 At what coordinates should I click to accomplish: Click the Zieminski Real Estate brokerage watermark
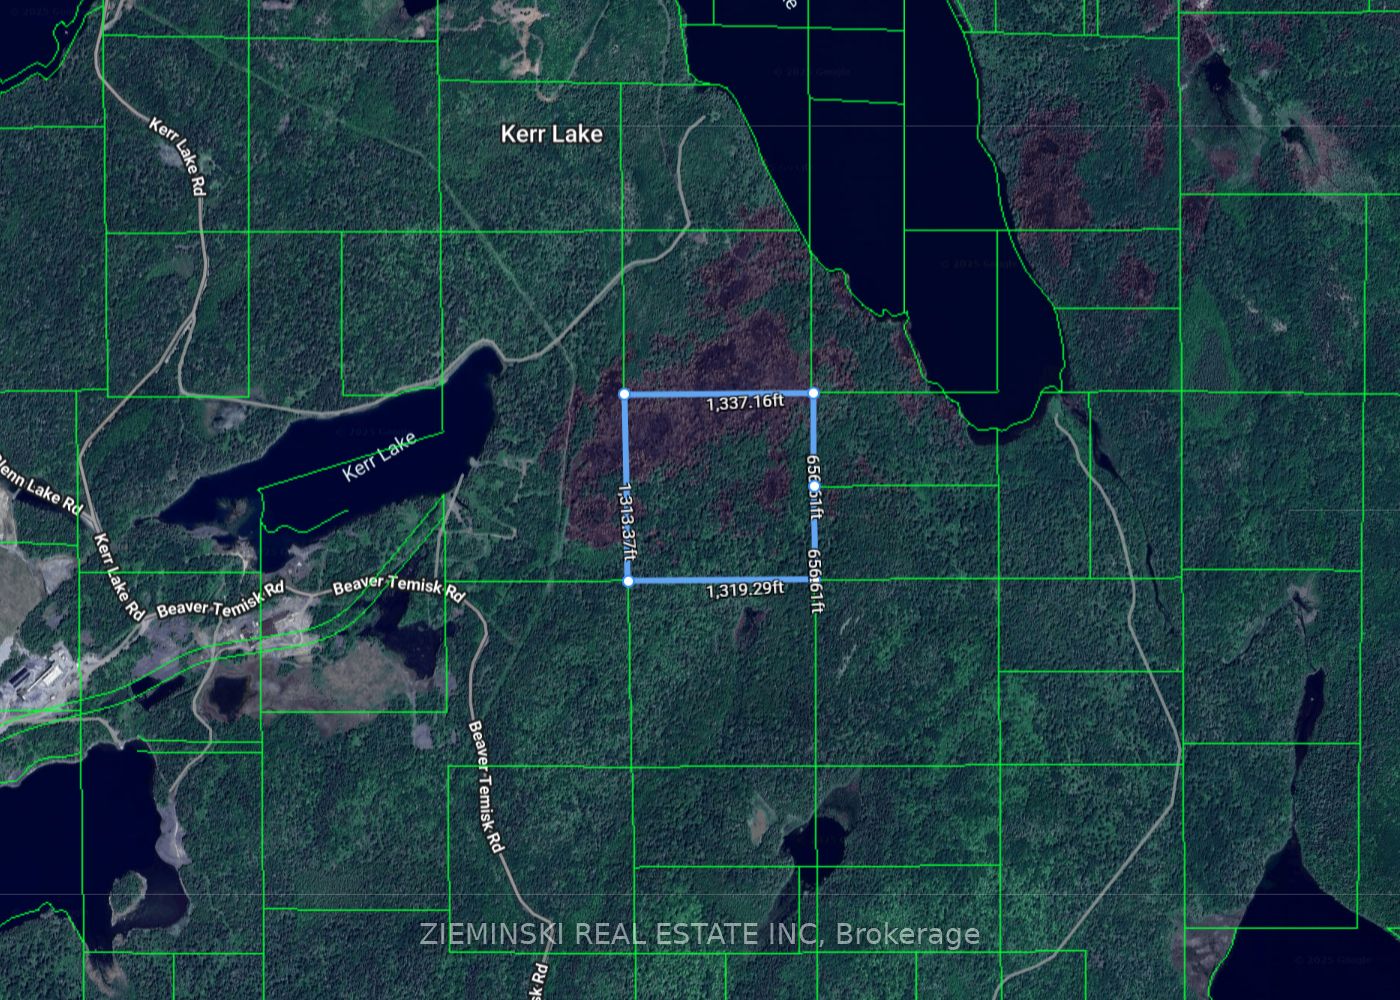click(x=699, y=934)
